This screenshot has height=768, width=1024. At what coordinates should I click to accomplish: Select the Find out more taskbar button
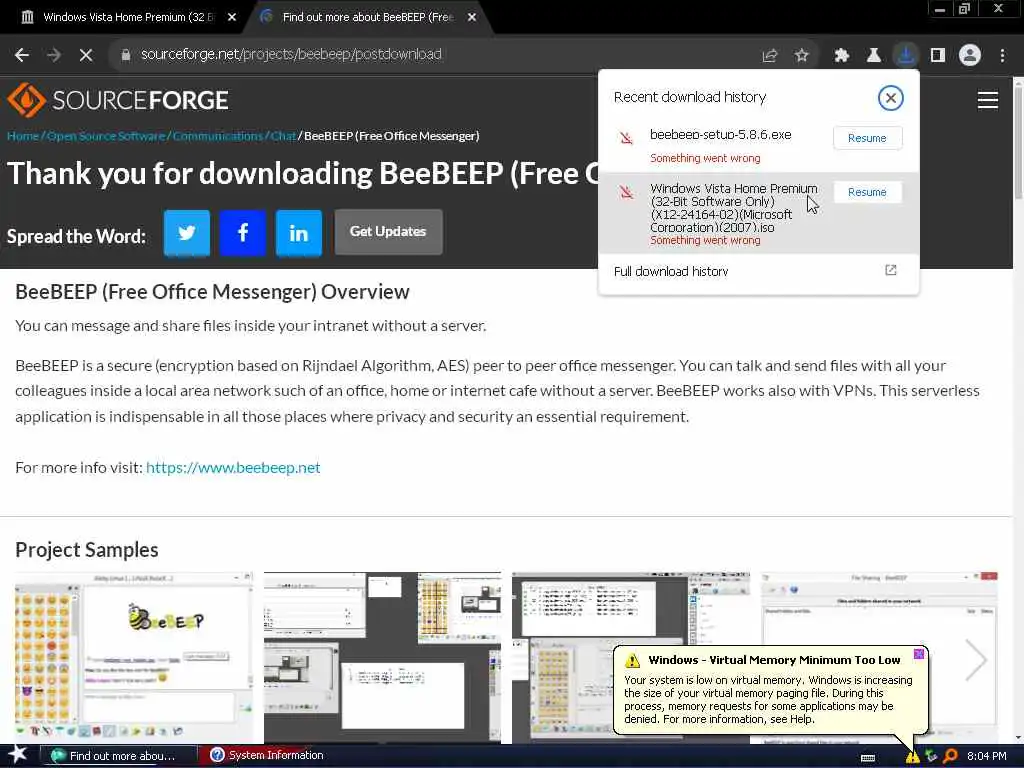pyautogui.click(x=119, y=755)
